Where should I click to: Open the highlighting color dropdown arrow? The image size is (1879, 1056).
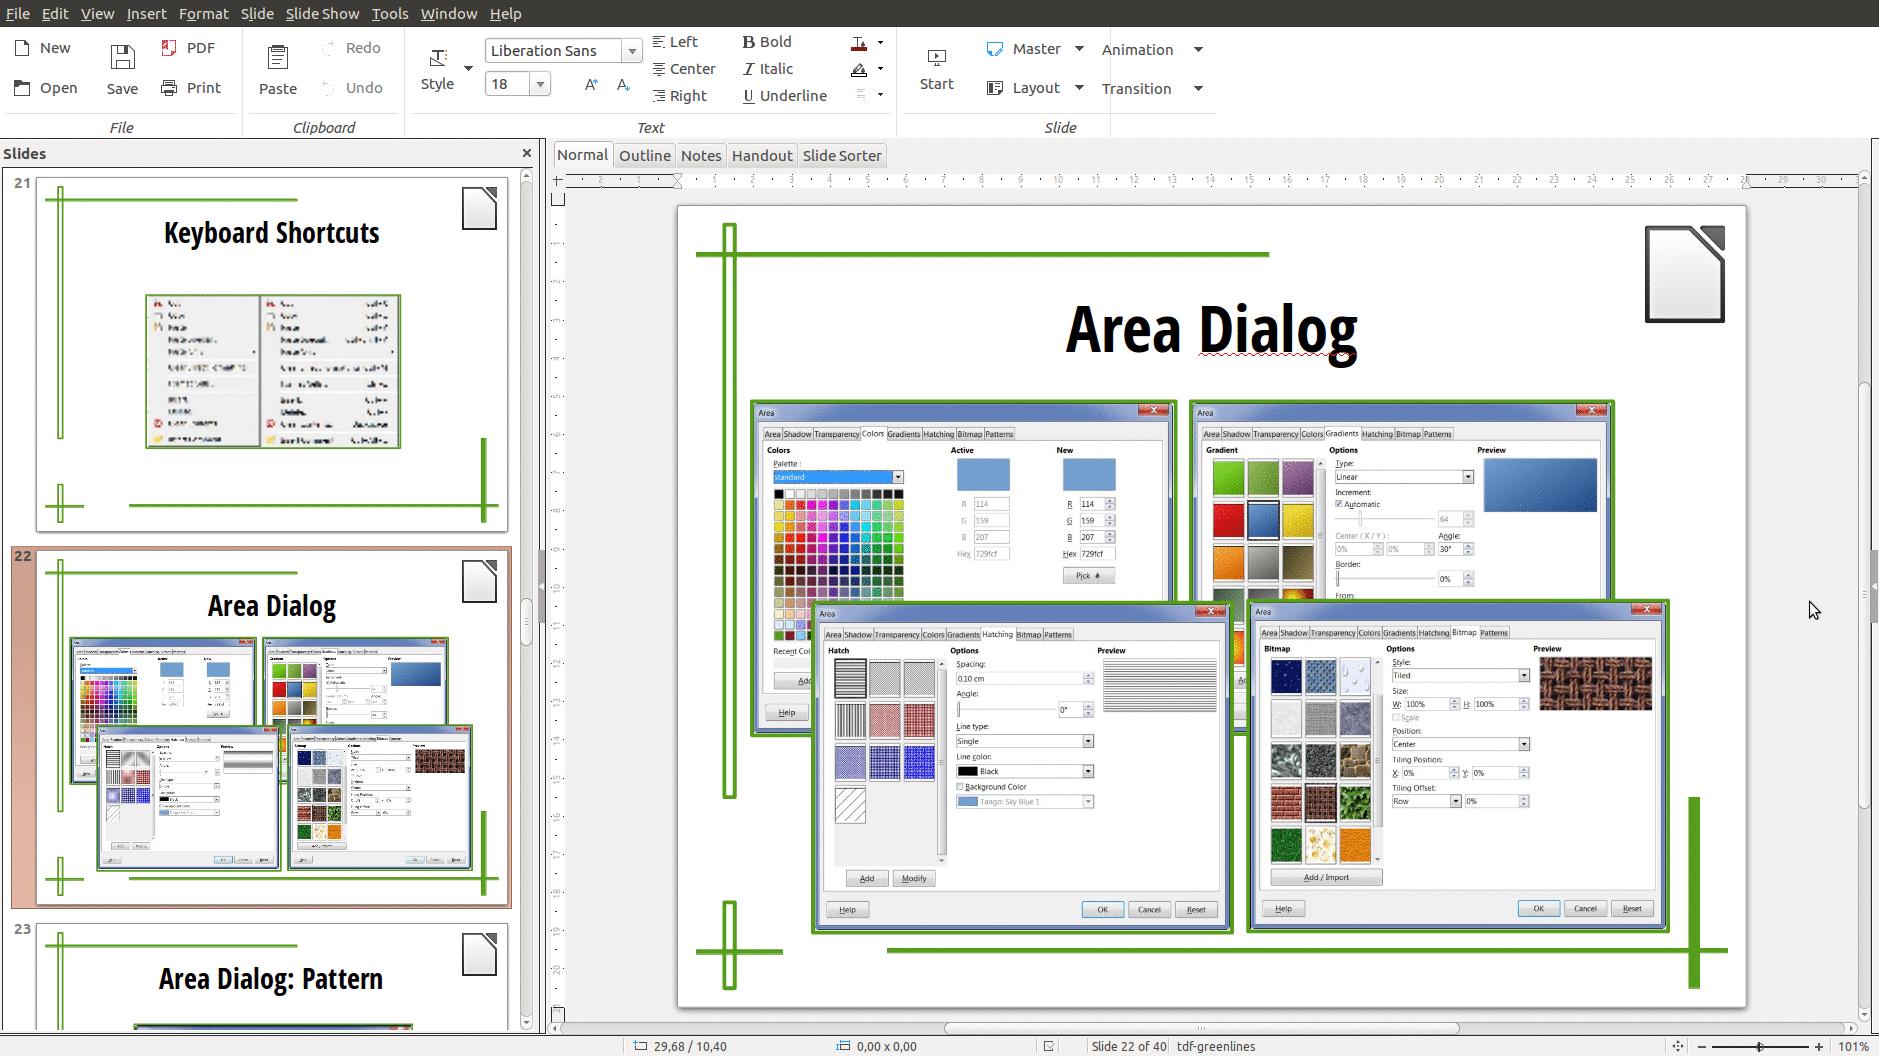click(880, 69)
